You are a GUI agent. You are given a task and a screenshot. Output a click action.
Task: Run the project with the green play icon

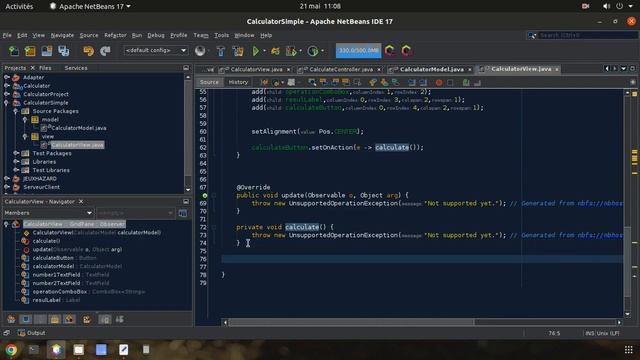[256, 51]
